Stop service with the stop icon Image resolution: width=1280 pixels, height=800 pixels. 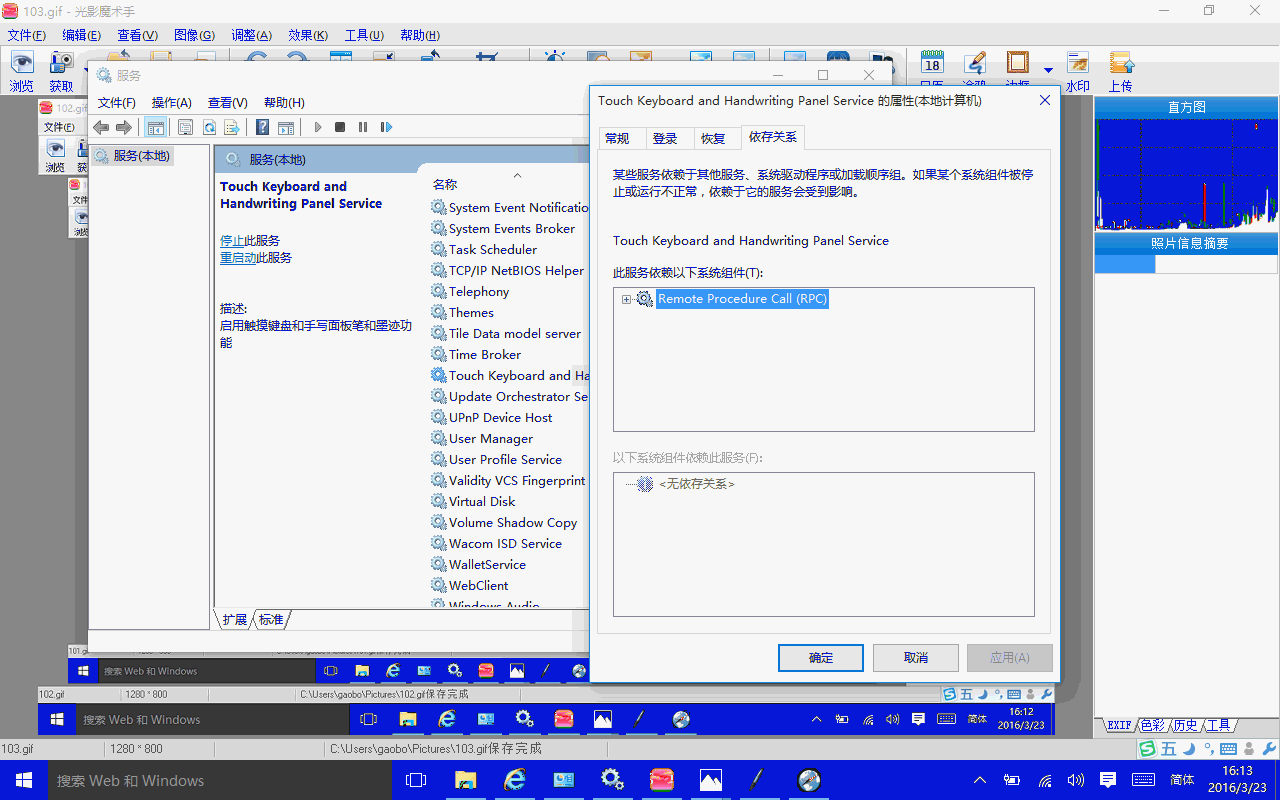[x=340, y=127]
